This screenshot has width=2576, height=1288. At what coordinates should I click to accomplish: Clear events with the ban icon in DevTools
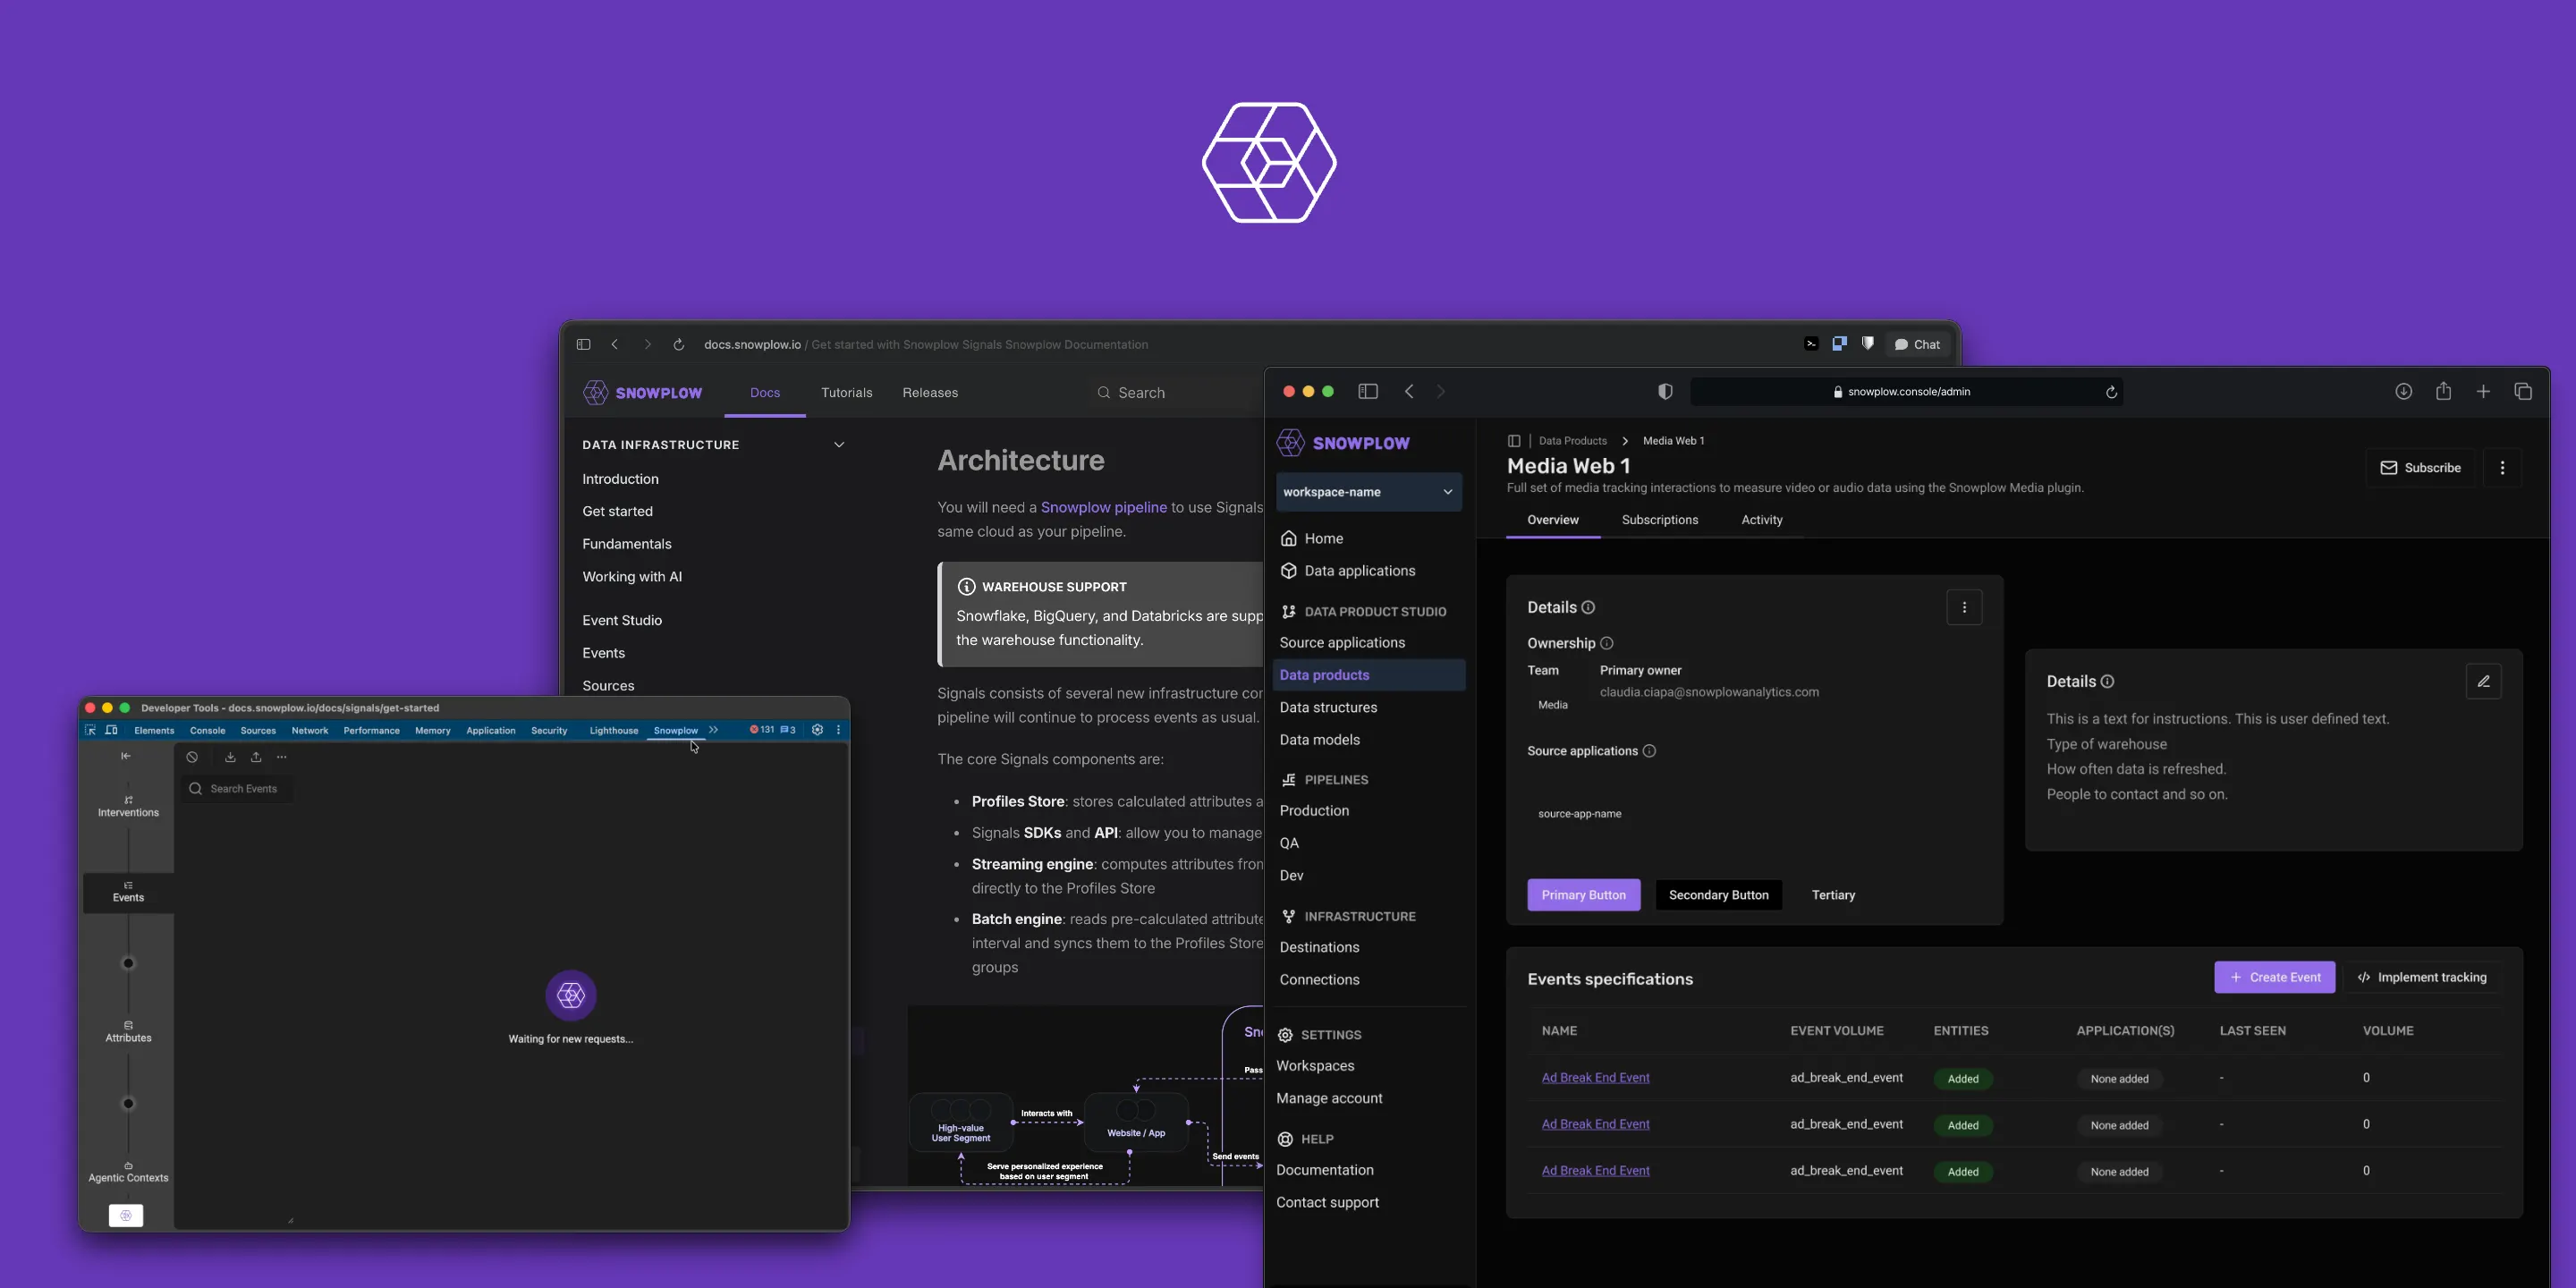[192, 757]
